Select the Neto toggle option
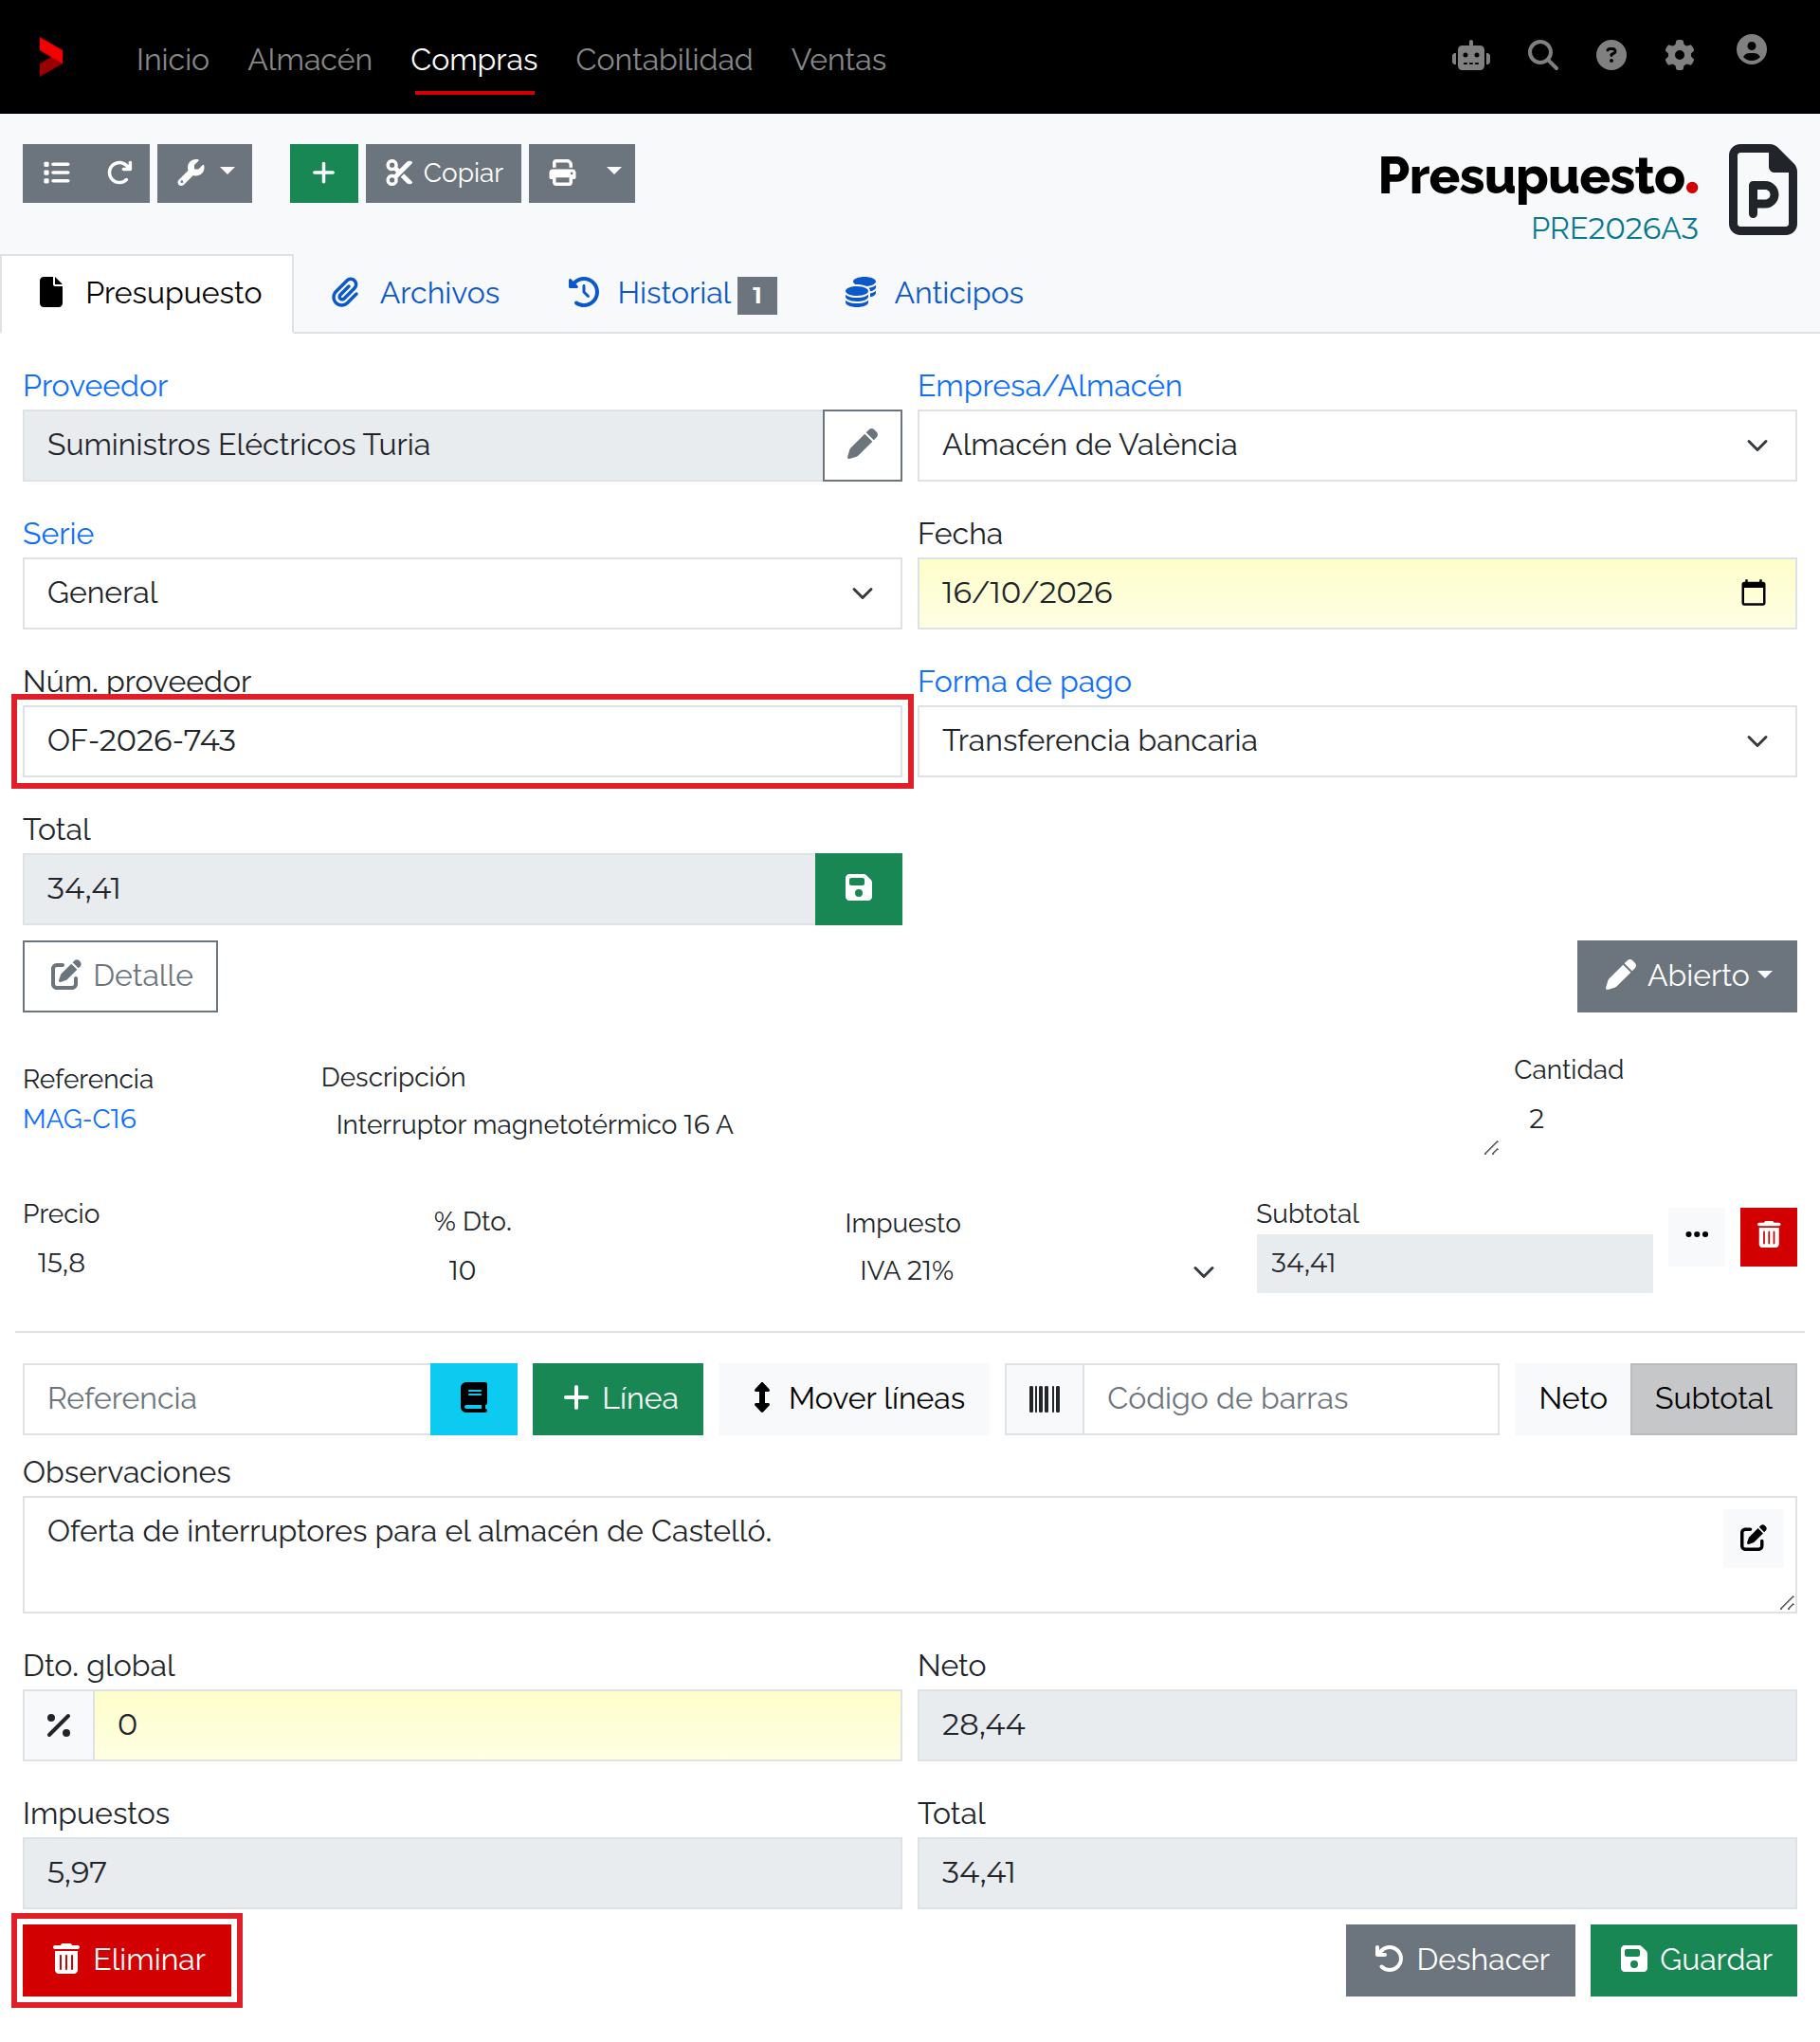Screen dimensions: 1820x2042 [1572, 1398]
